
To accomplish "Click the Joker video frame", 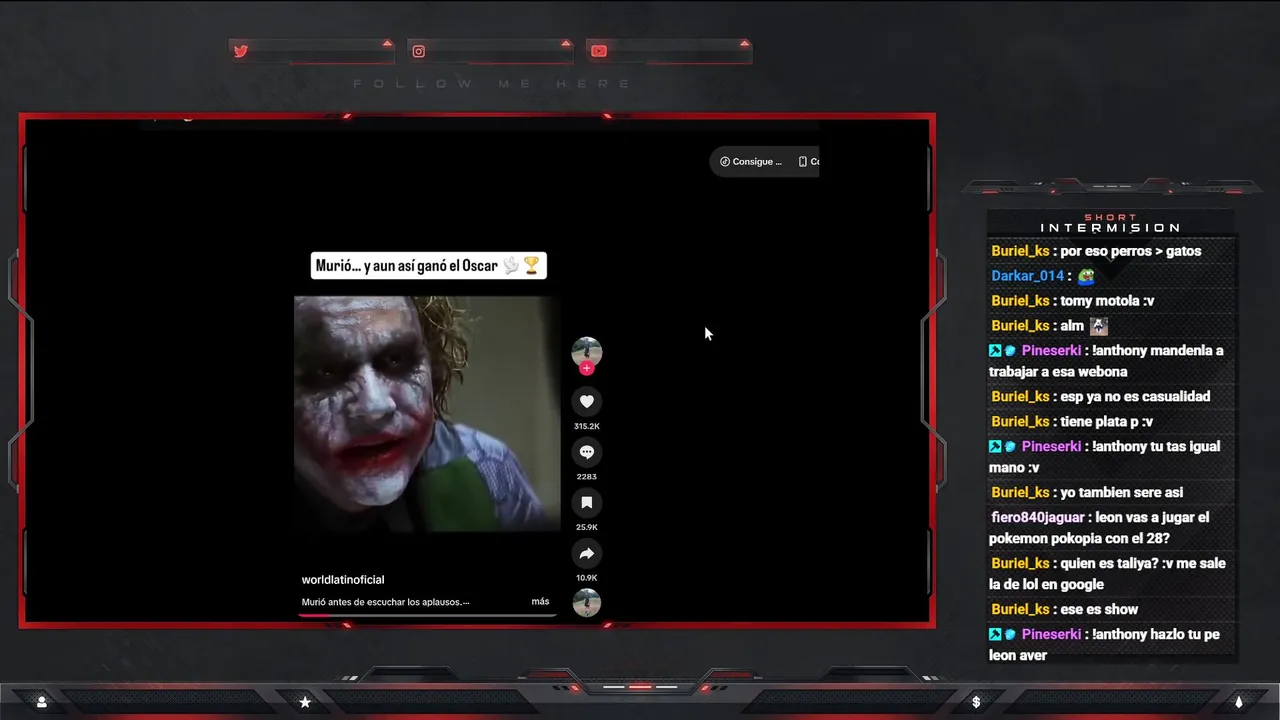I will pos(427,413).
